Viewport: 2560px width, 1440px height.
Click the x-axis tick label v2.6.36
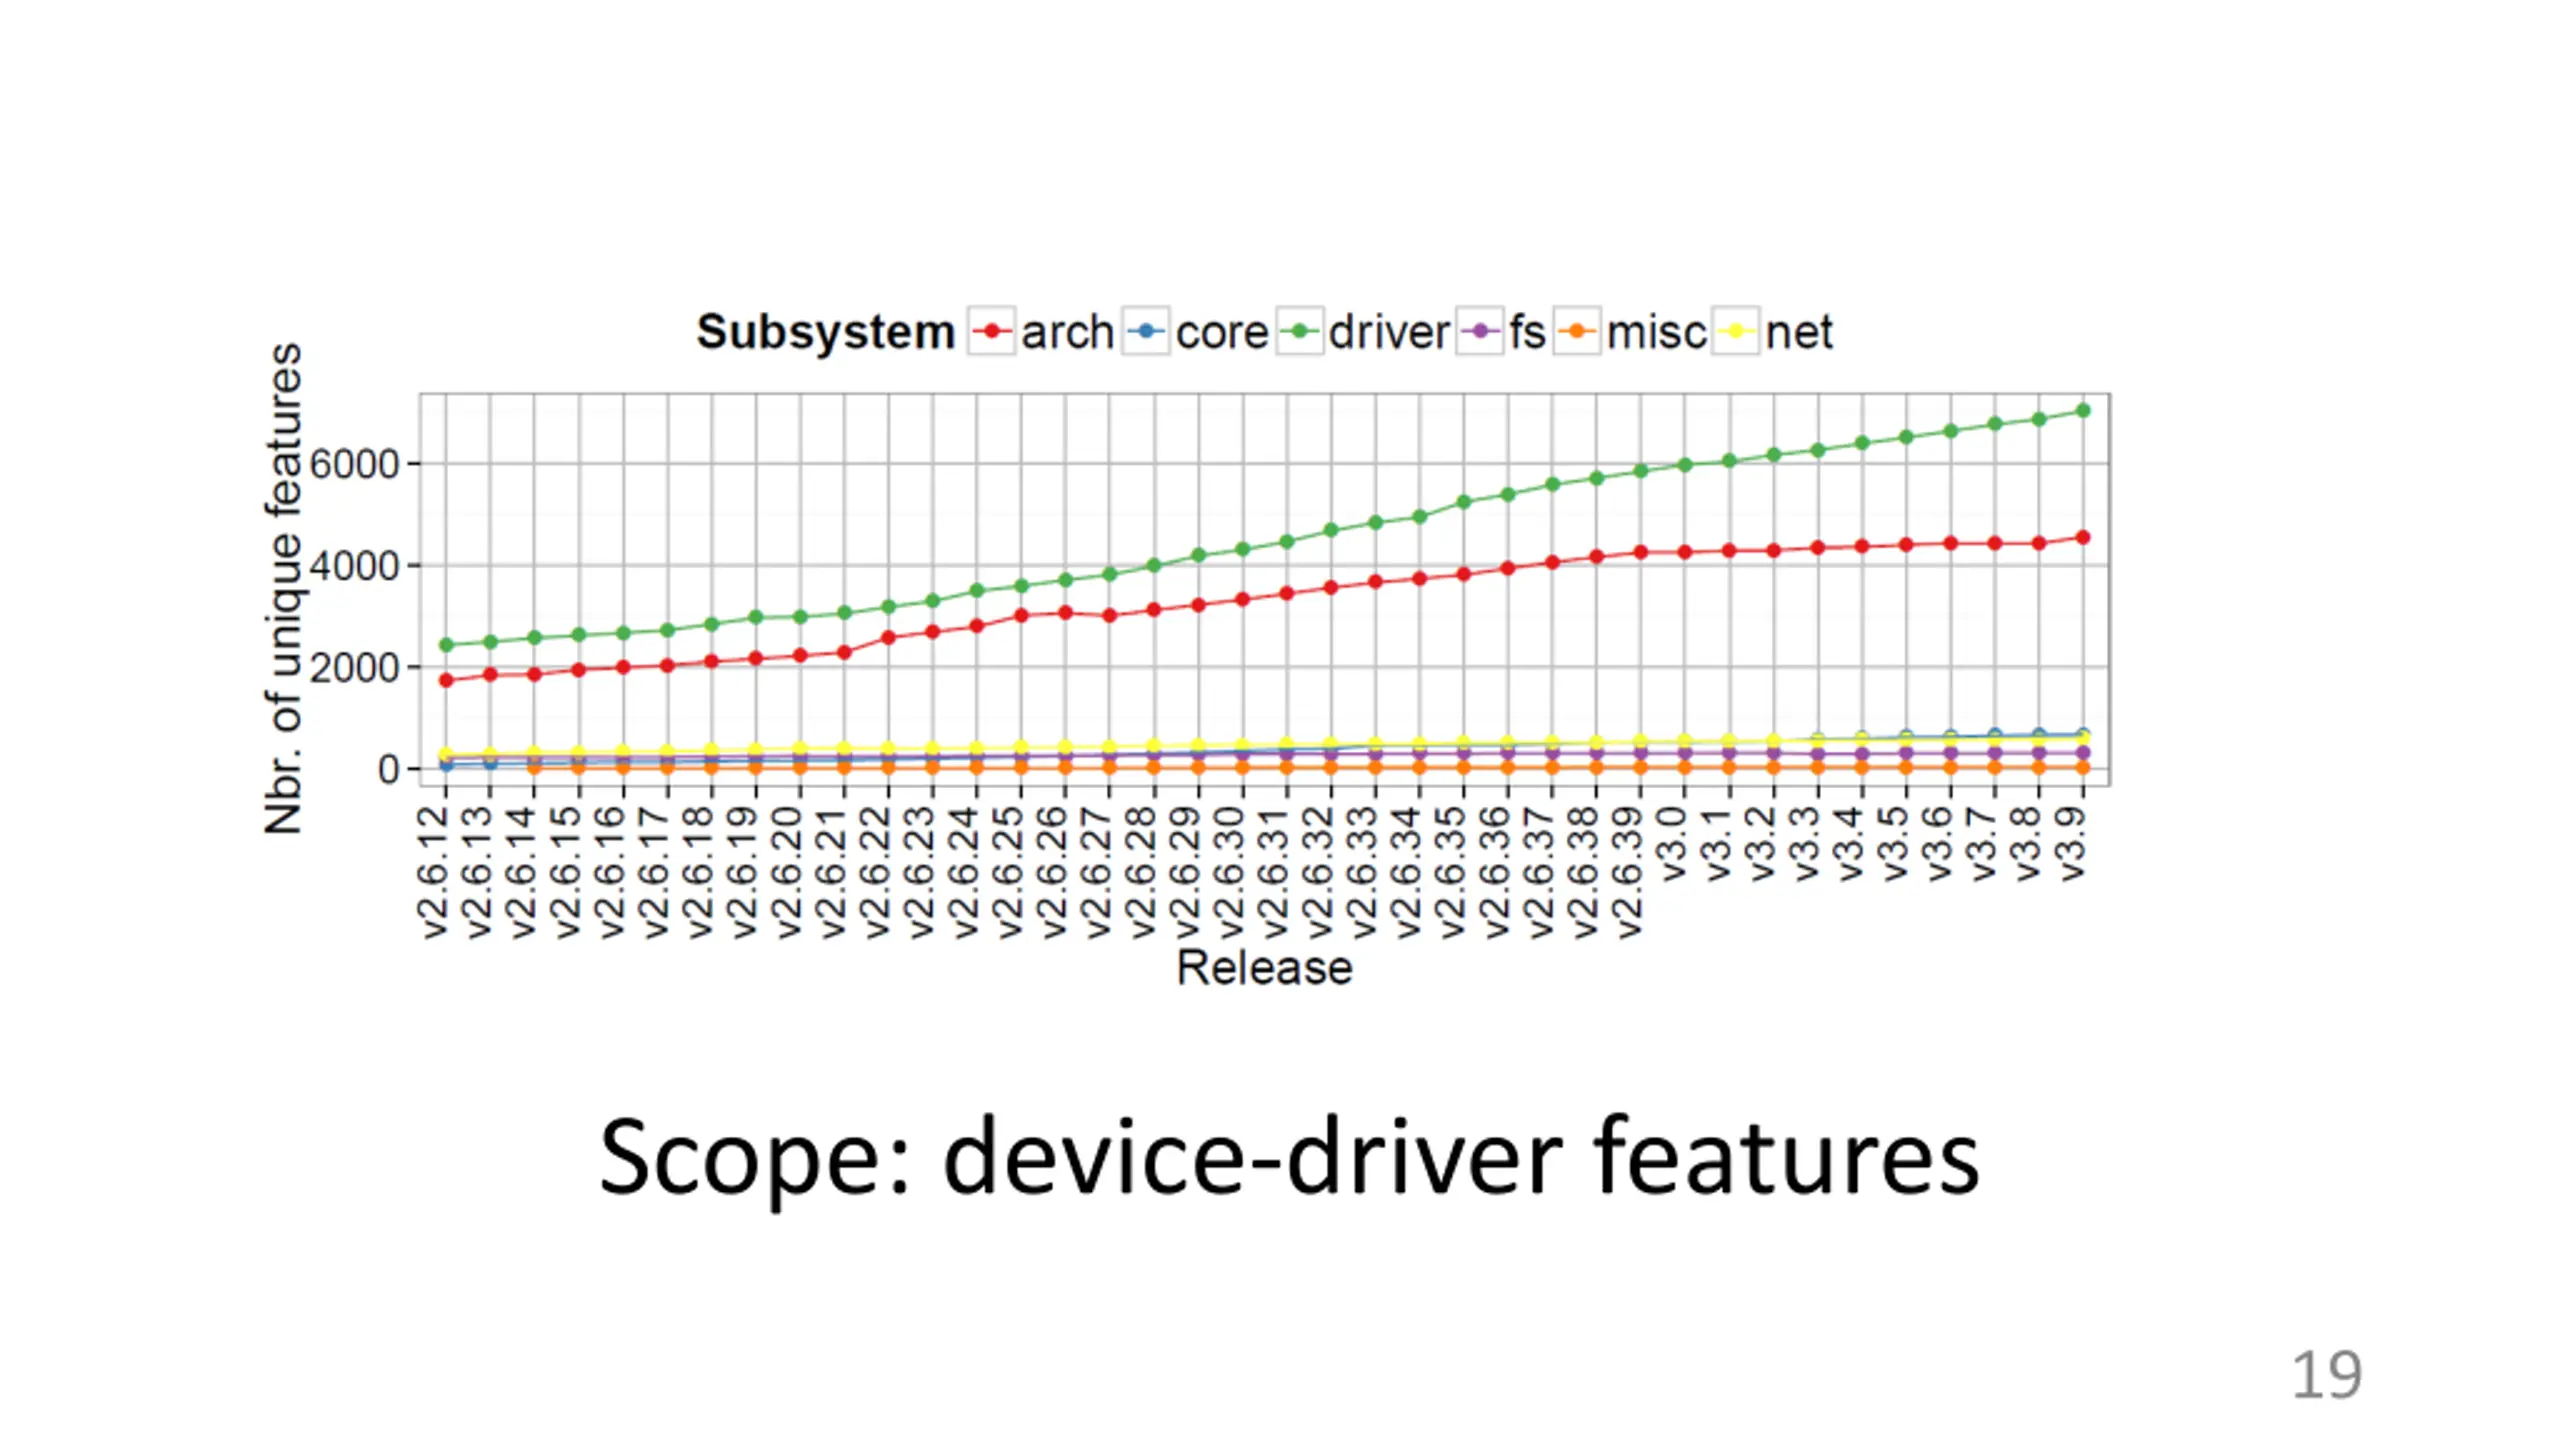(x=1496, y=872)
